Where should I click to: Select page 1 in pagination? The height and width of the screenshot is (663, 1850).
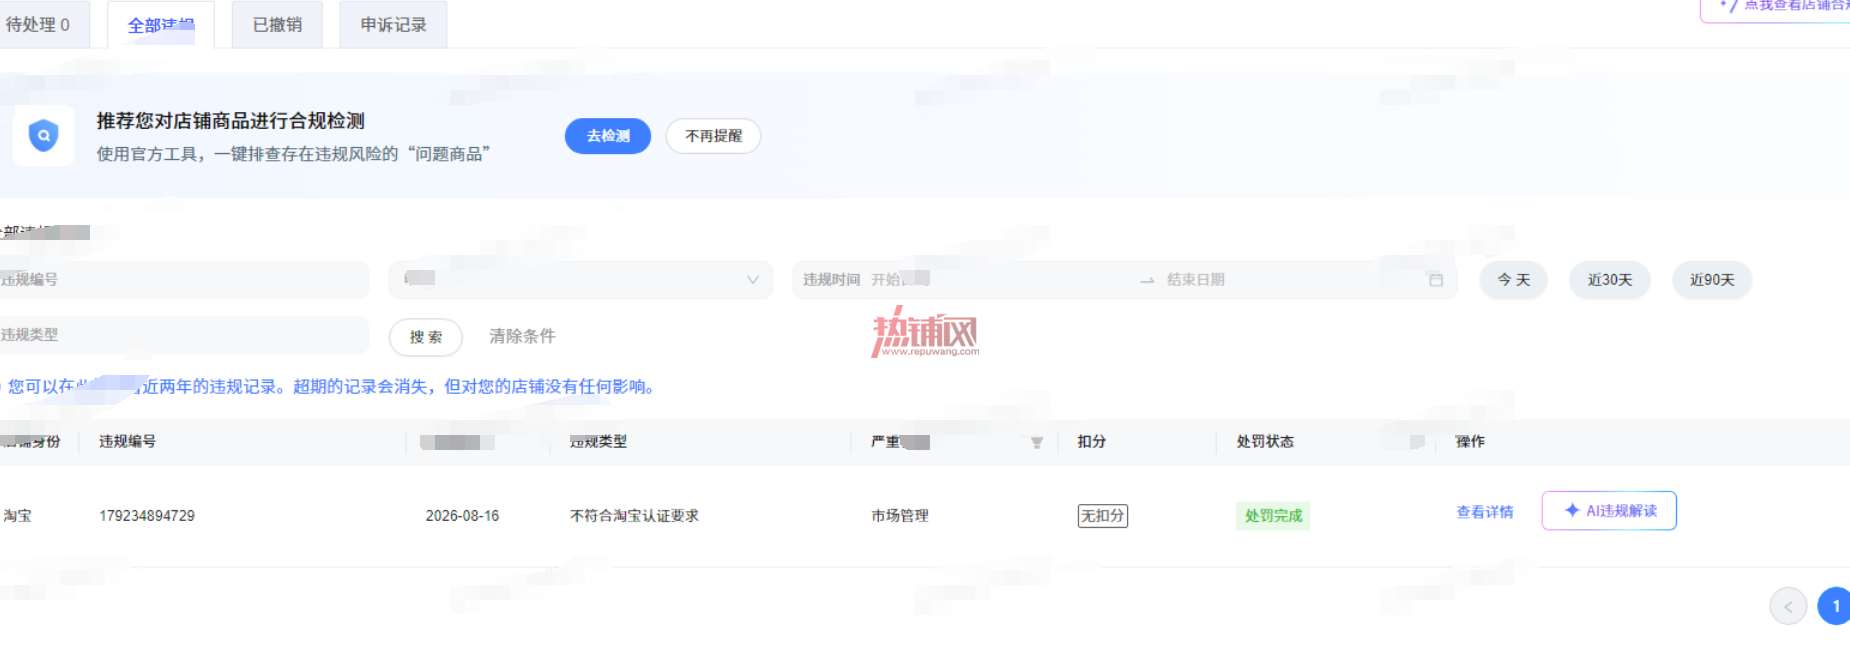pos(1835,606)
